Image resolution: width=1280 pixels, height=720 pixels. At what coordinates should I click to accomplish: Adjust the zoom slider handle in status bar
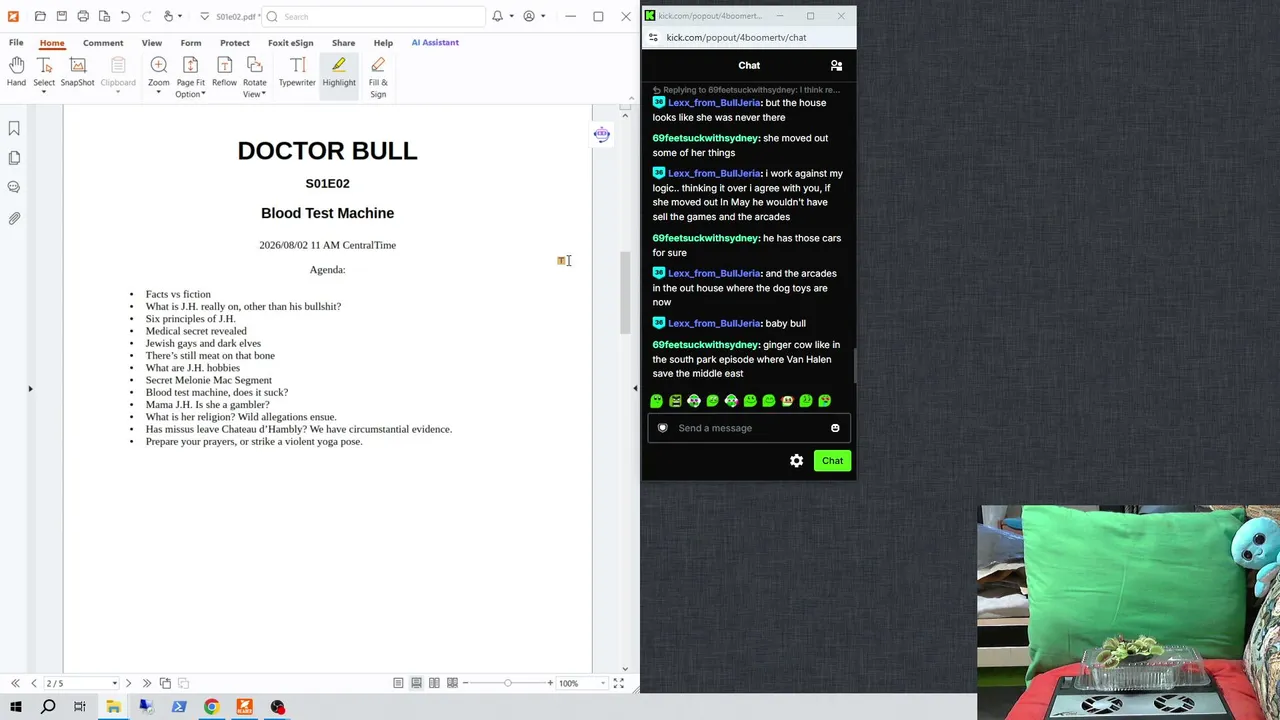click(x=508, y=683)
